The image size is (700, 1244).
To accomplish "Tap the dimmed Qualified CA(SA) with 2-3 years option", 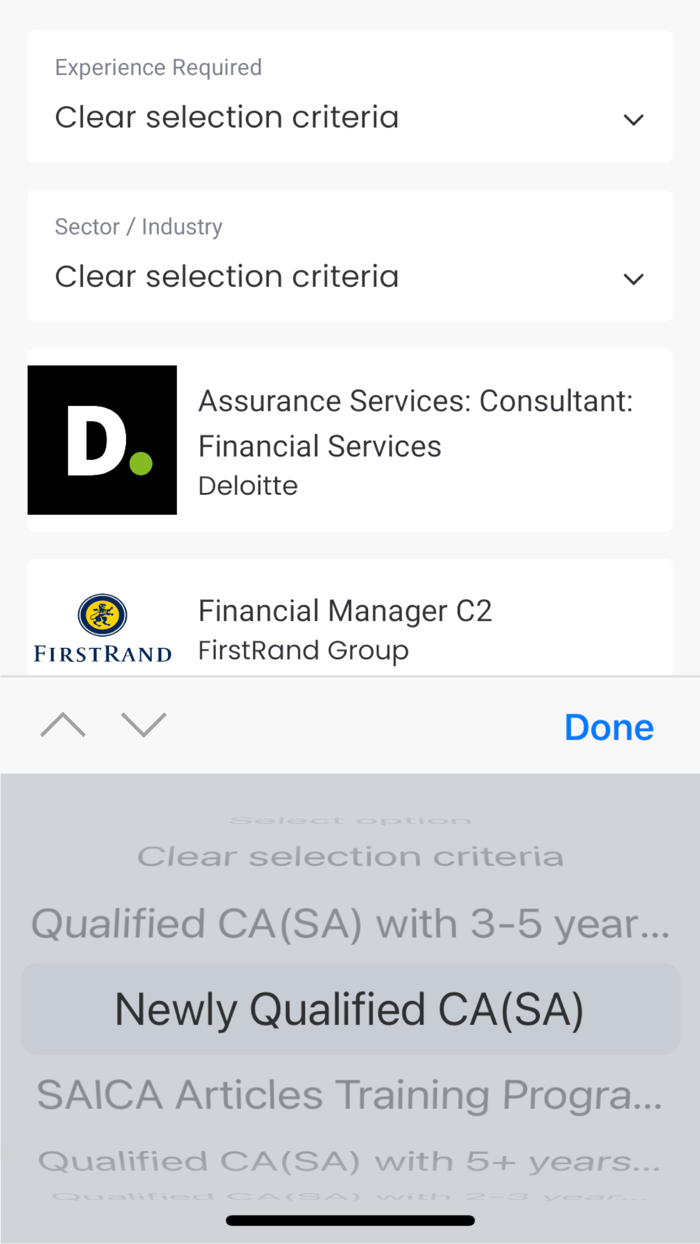I will point(349,1197).
